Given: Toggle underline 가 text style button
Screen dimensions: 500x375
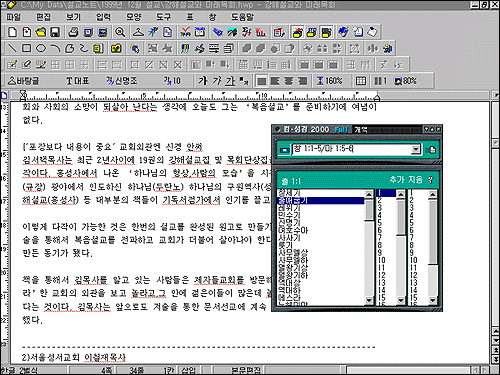Looking at the screenshot, I should pyautogui.click(x=230, y=81).
